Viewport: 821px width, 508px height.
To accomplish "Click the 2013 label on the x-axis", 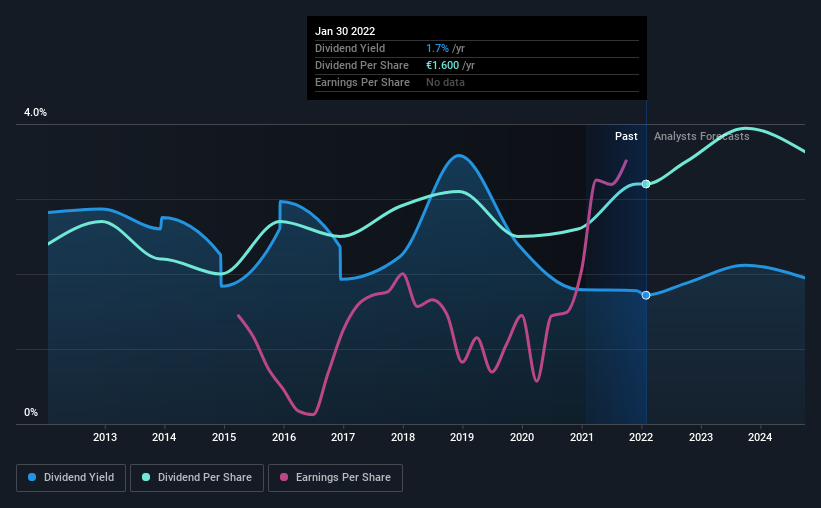I will click(x=105, y=437).
